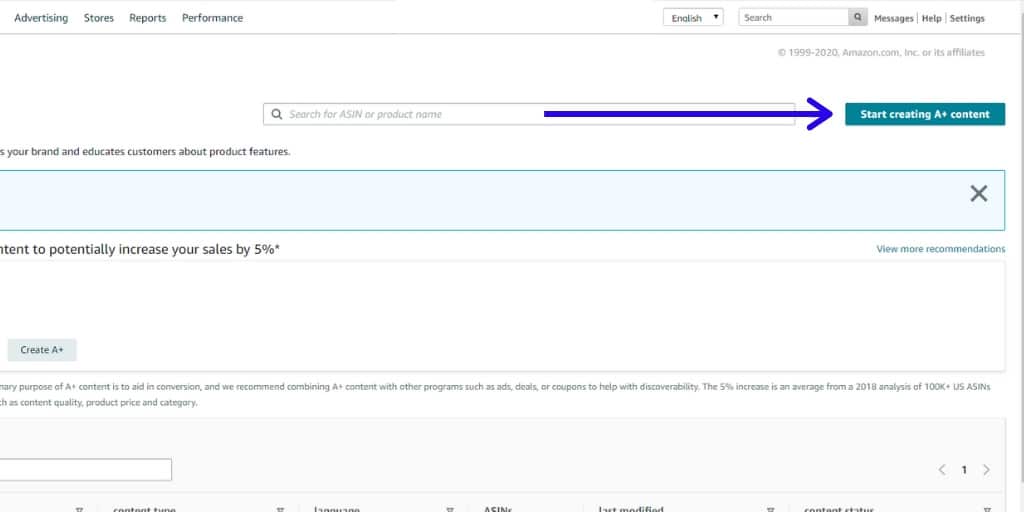Screen dimensions: 1024x512
Task: Focus the filter box above the content table
Action: pos(86,470)
